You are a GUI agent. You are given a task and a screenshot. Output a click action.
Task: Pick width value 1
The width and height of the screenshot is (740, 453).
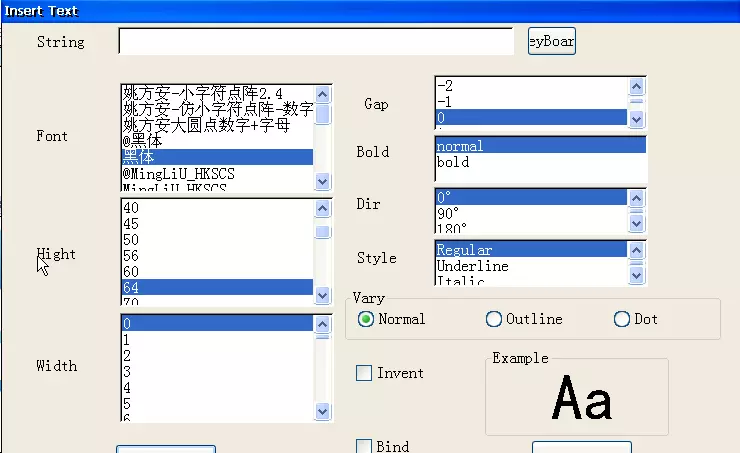click(217, 340)
